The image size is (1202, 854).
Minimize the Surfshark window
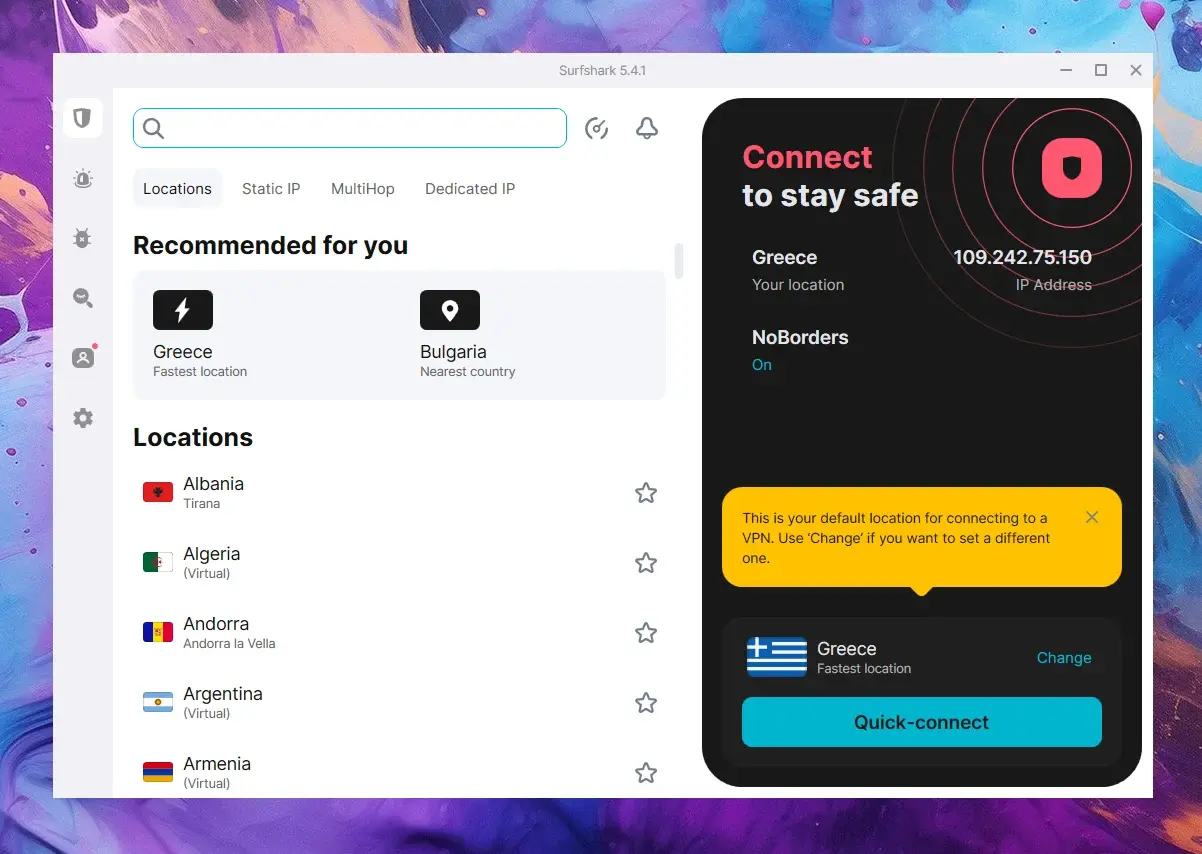tap(1066, 70)
